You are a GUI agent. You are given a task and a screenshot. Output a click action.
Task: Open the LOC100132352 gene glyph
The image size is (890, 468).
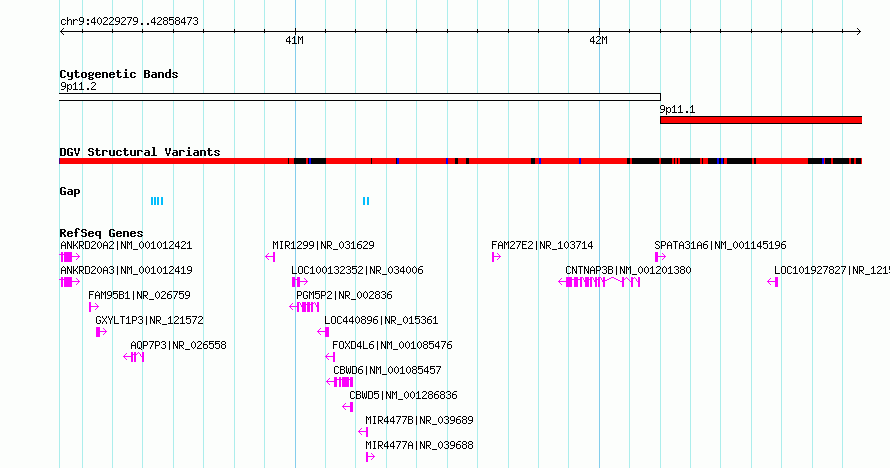click(300, 282)
